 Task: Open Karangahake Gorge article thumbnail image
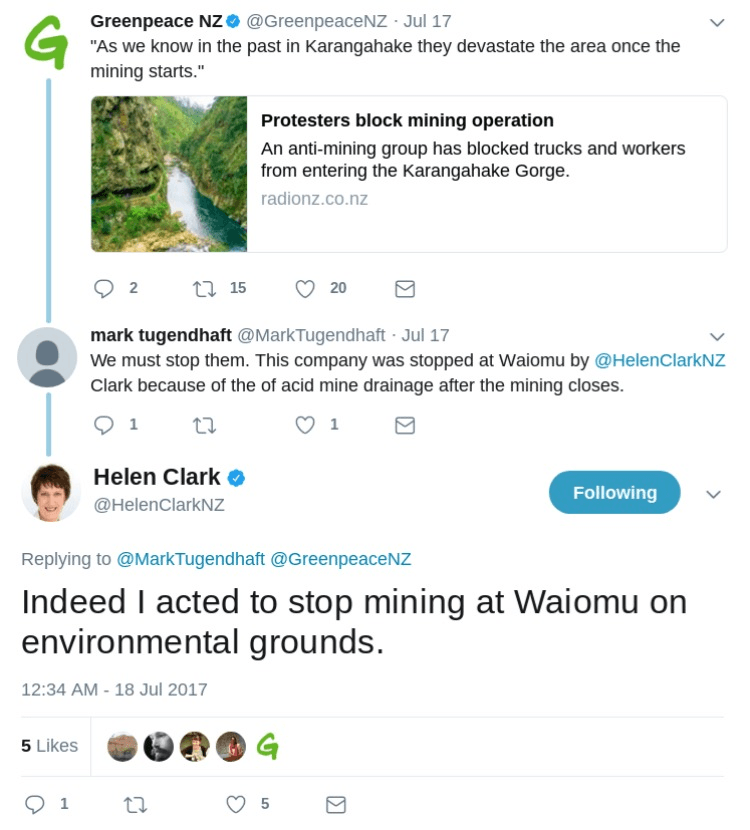(169, 174)
